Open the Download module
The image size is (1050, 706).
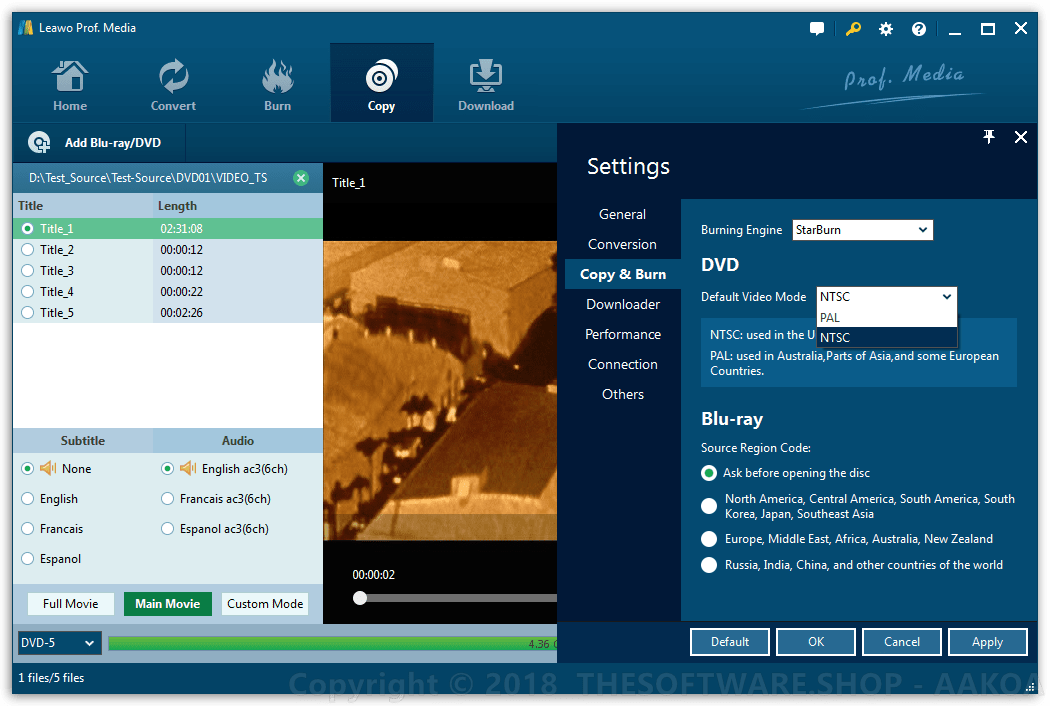(485, 85)
